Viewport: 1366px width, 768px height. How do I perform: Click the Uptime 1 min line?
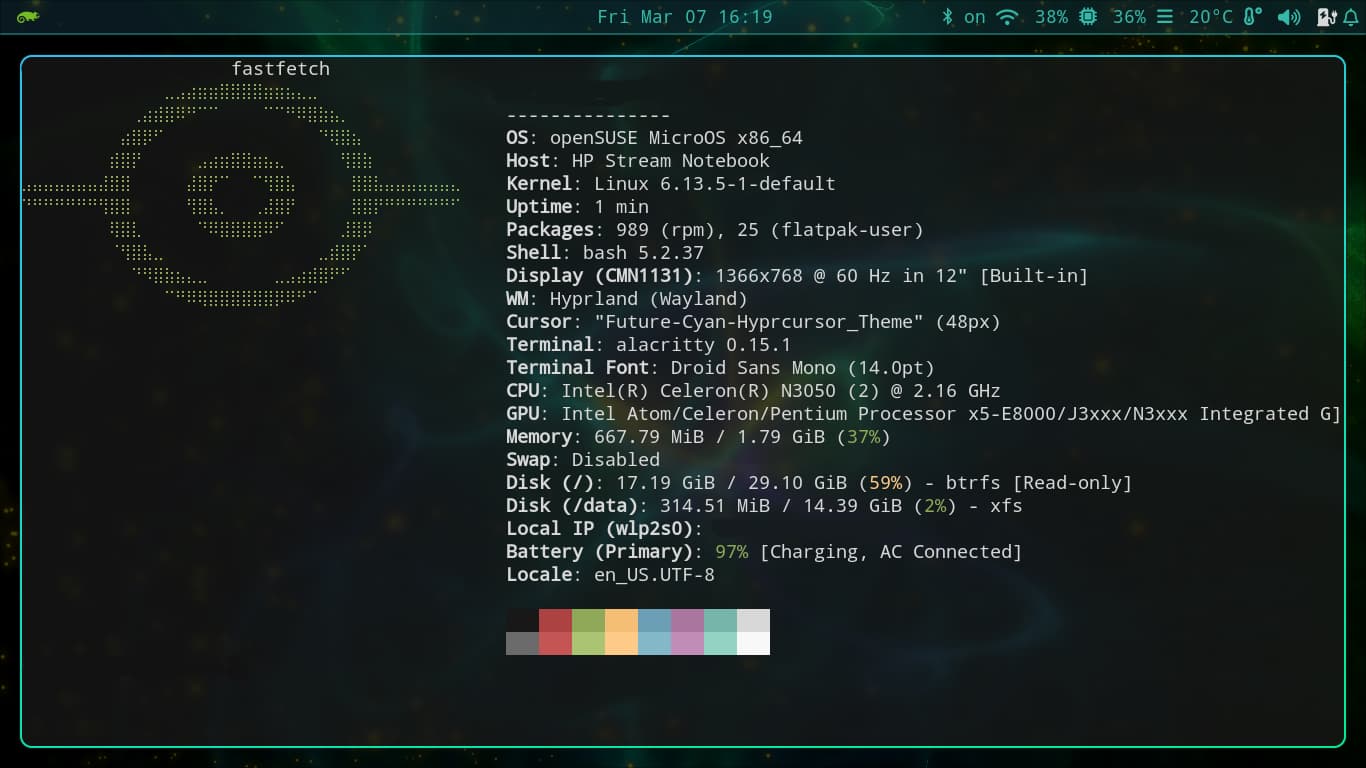click(x=578, y=207)
